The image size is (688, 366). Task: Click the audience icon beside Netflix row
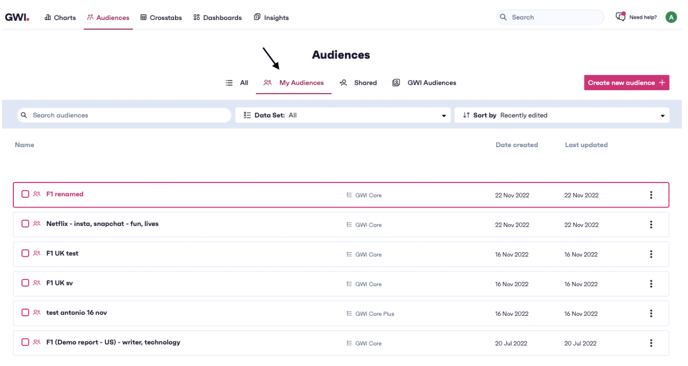(x=37, y=224)
